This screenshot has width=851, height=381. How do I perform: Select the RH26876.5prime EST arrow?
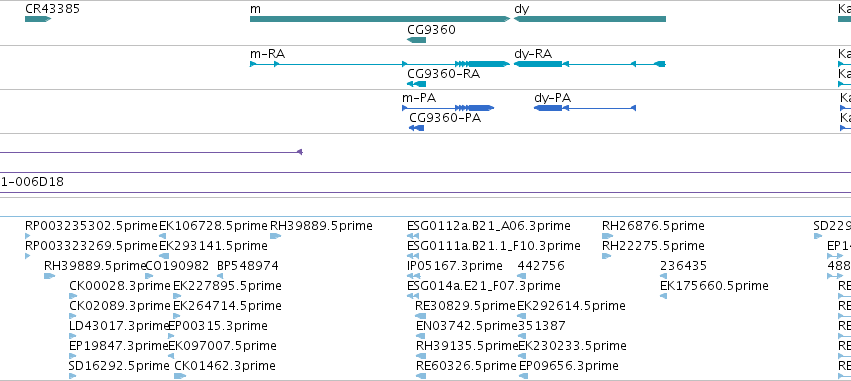(x=607, y=236)
